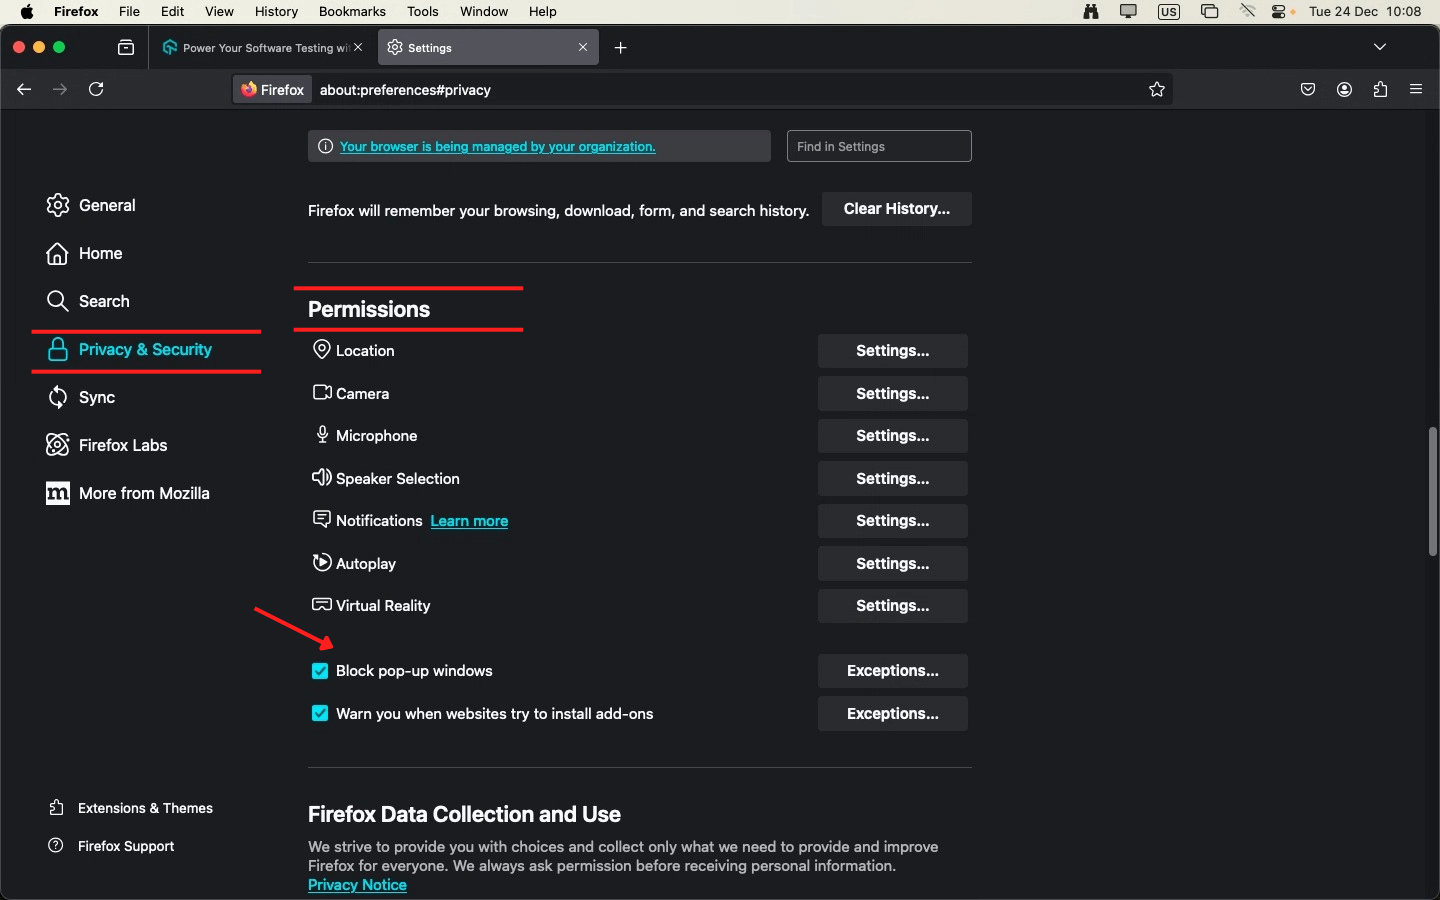Open the Search settings section

[x=103, y=301]
